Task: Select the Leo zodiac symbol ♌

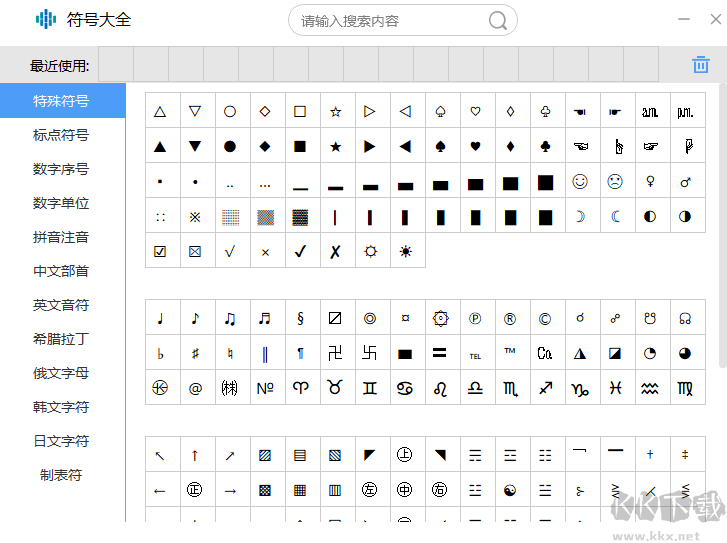Action: click(x=440, y=388)
